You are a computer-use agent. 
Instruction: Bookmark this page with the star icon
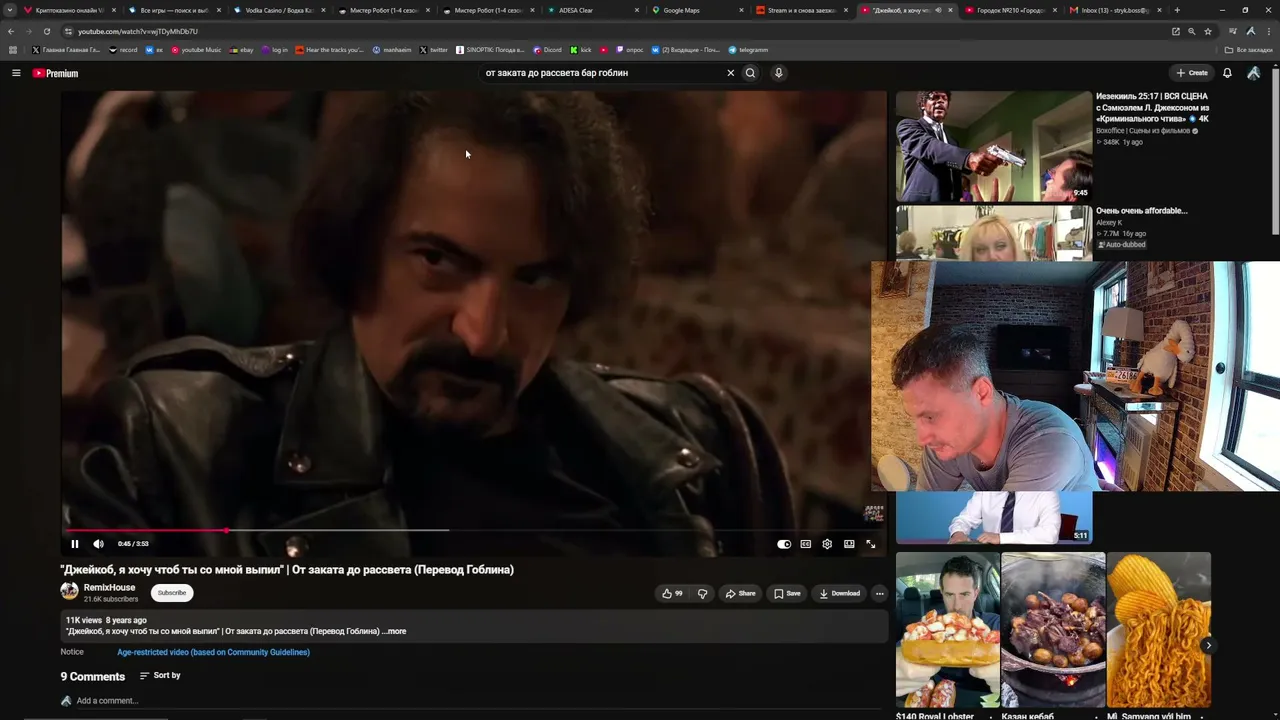(x=1208, y=31)
